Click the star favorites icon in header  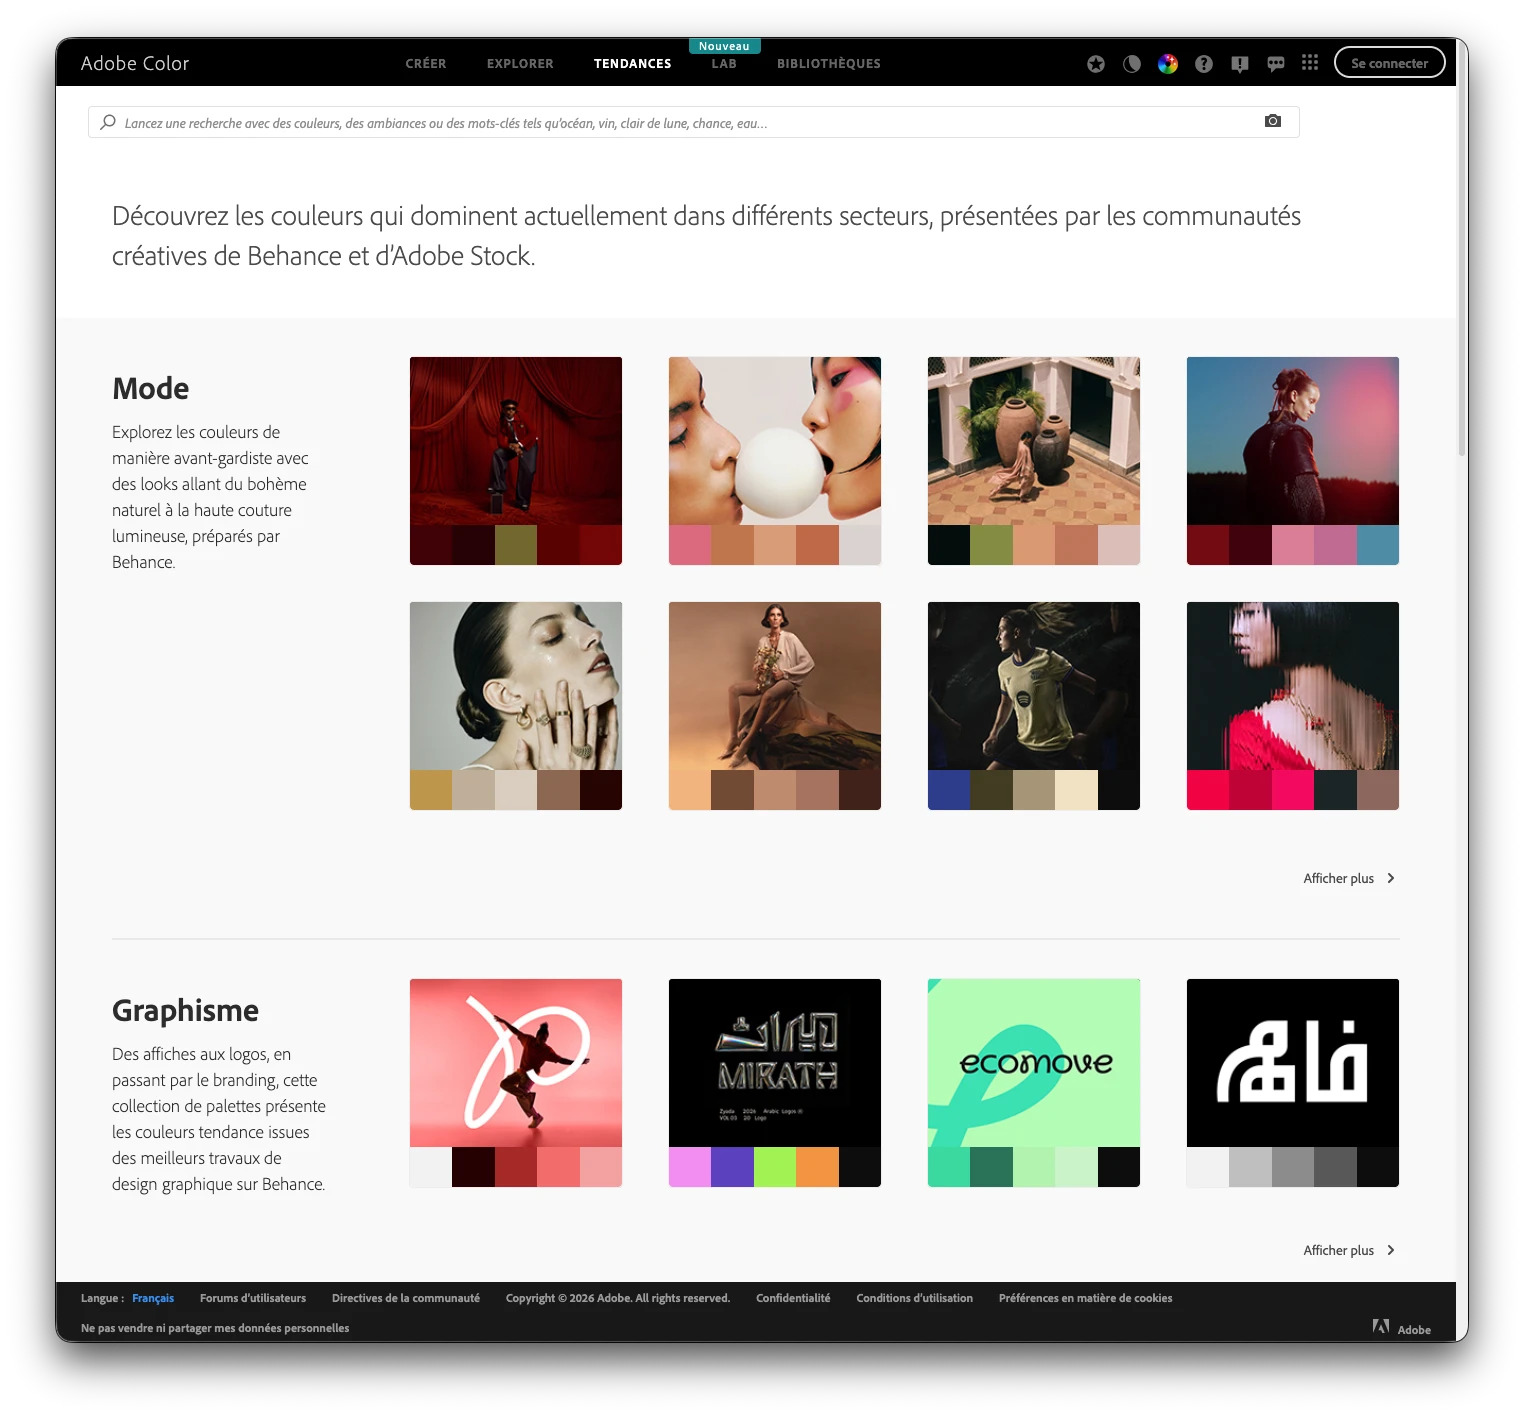pos(1095,62)
